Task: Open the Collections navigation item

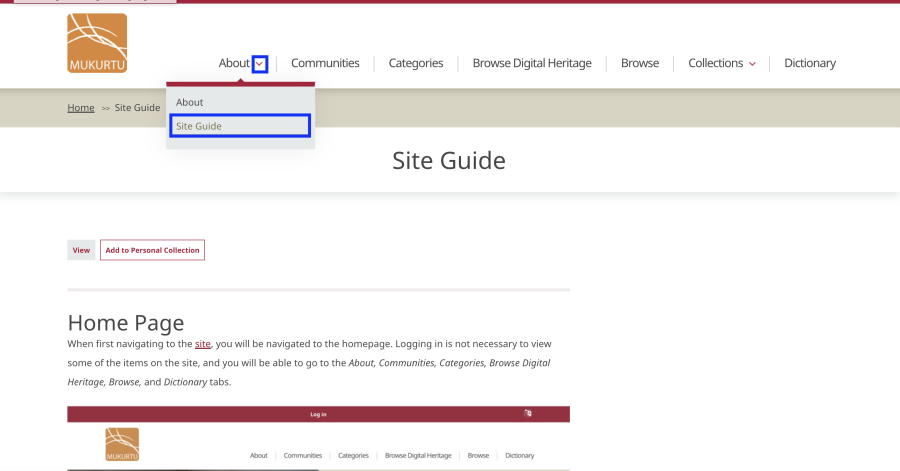Action: (715, 63)
